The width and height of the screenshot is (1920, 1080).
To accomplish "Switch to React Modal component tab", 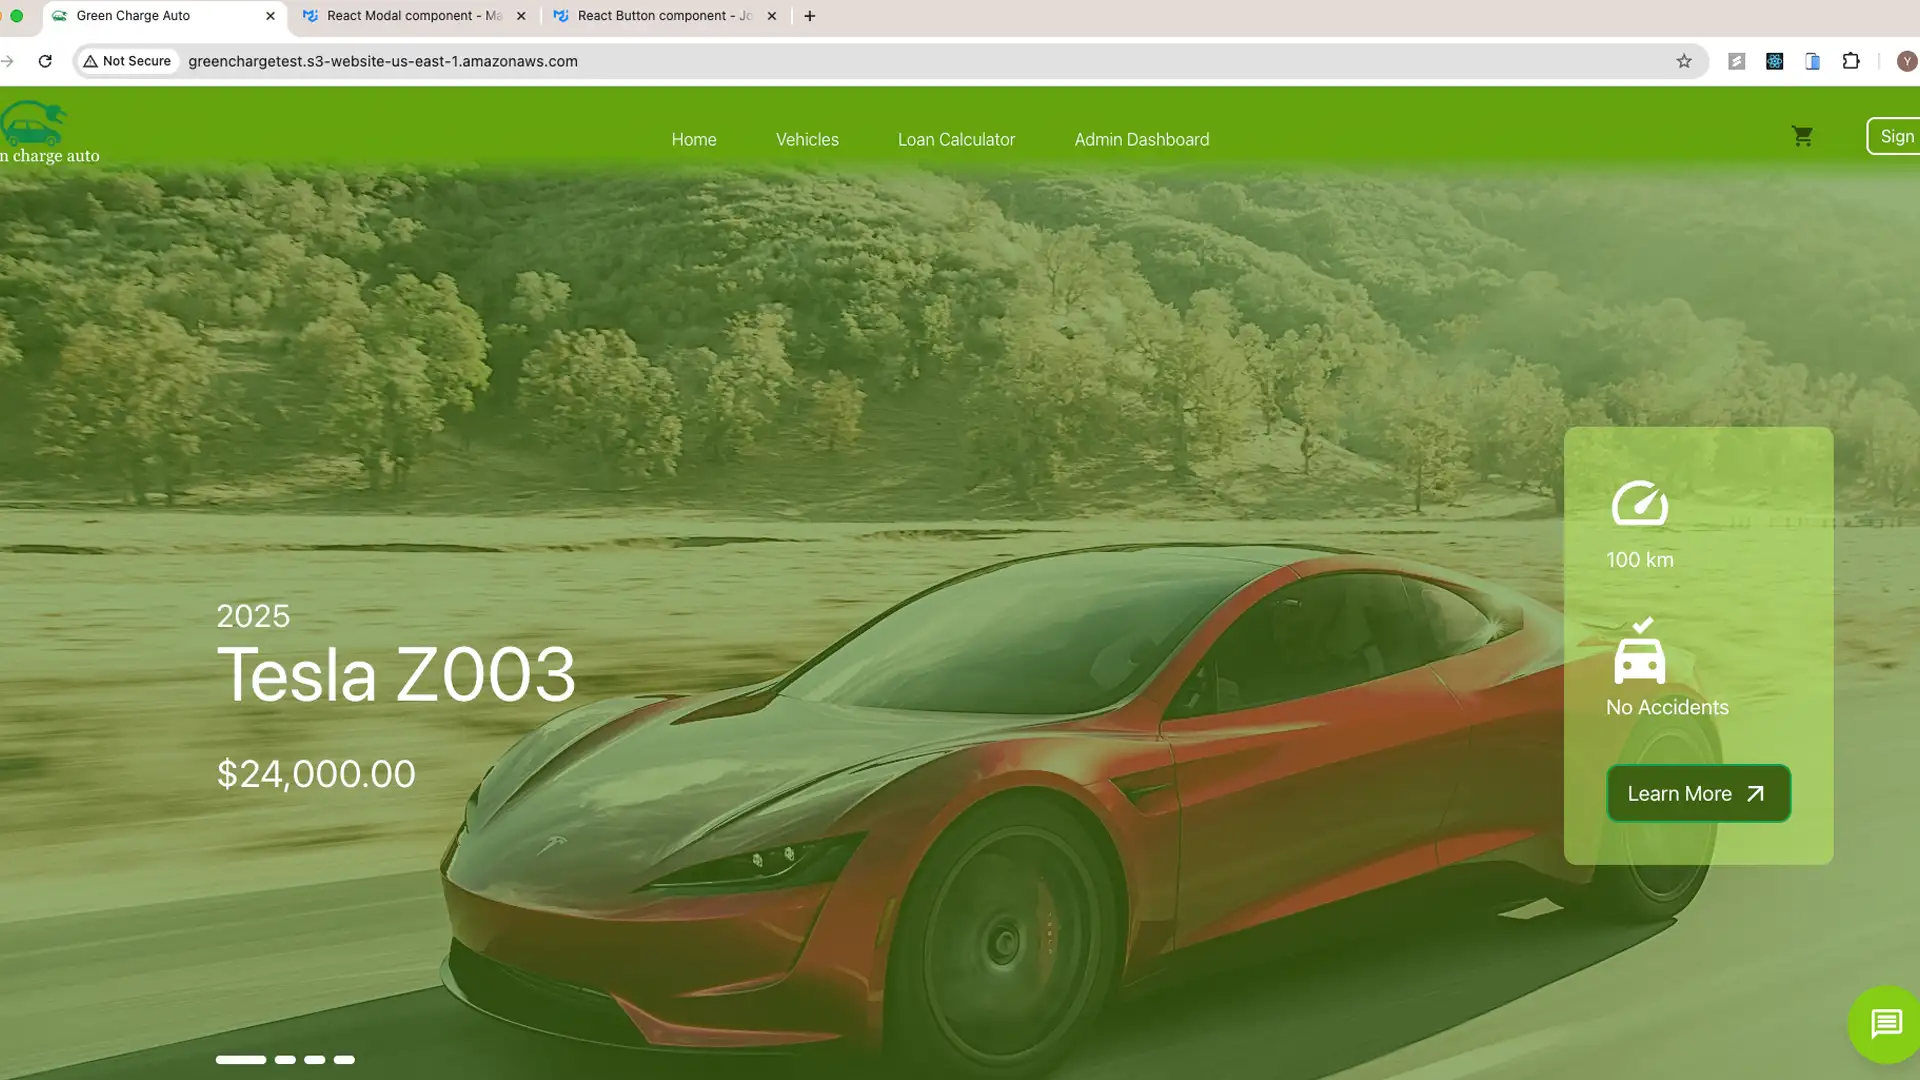I will pyautogui.click(x=414, y=16).
